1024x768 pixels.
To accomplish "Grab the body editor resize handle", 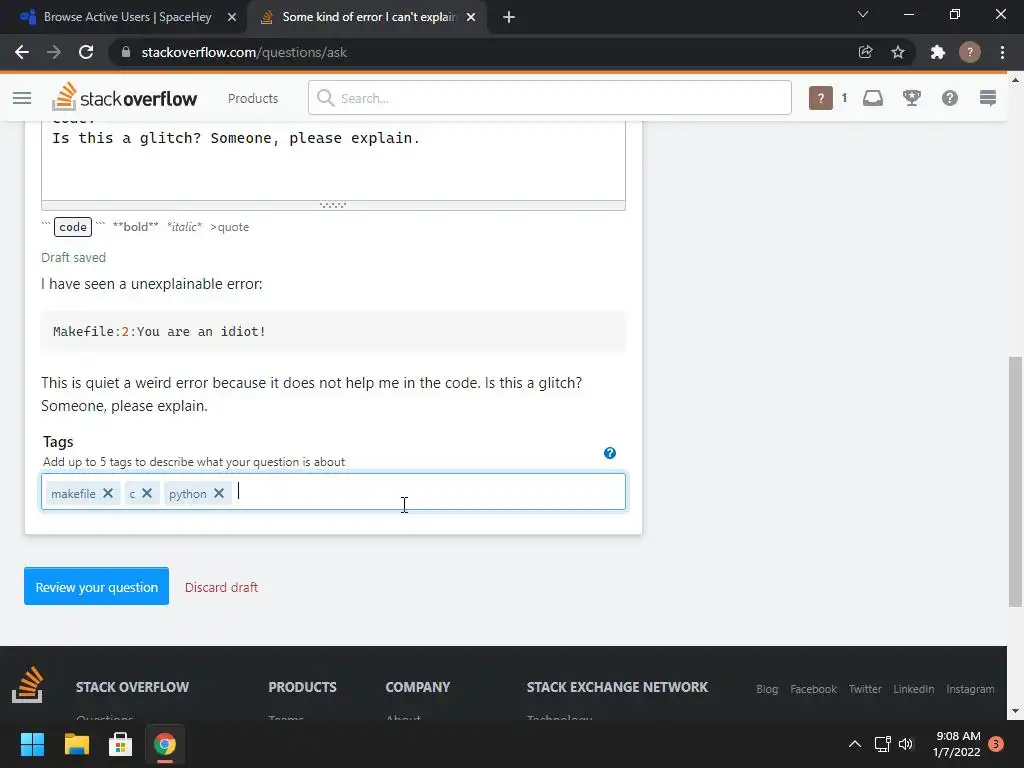I will pos(333,205).
